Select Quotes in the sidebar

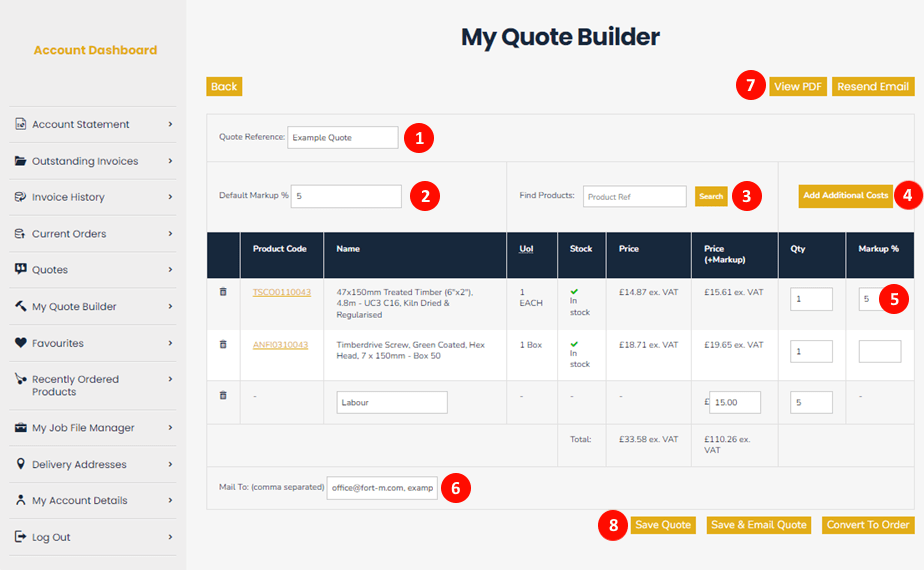tap(93, 270)
